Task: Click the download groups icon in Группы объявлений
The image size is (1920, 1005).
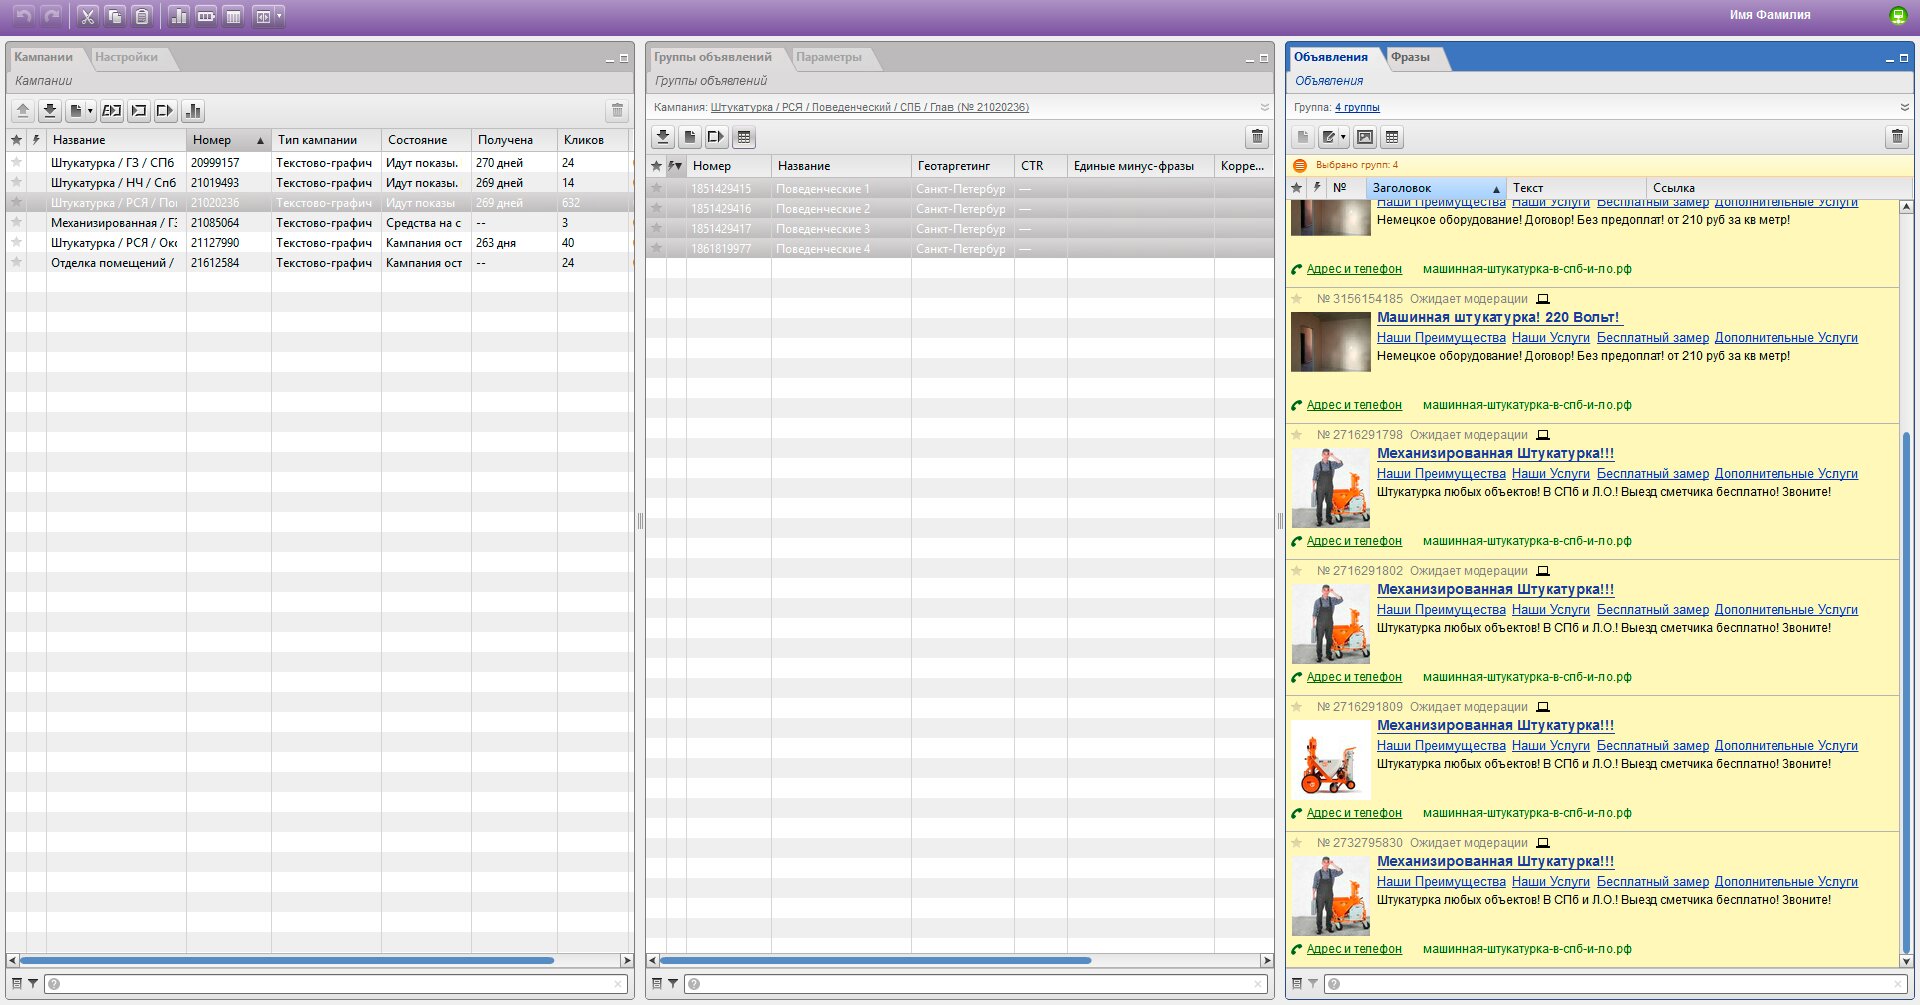Action: click(x=663, y=137)
